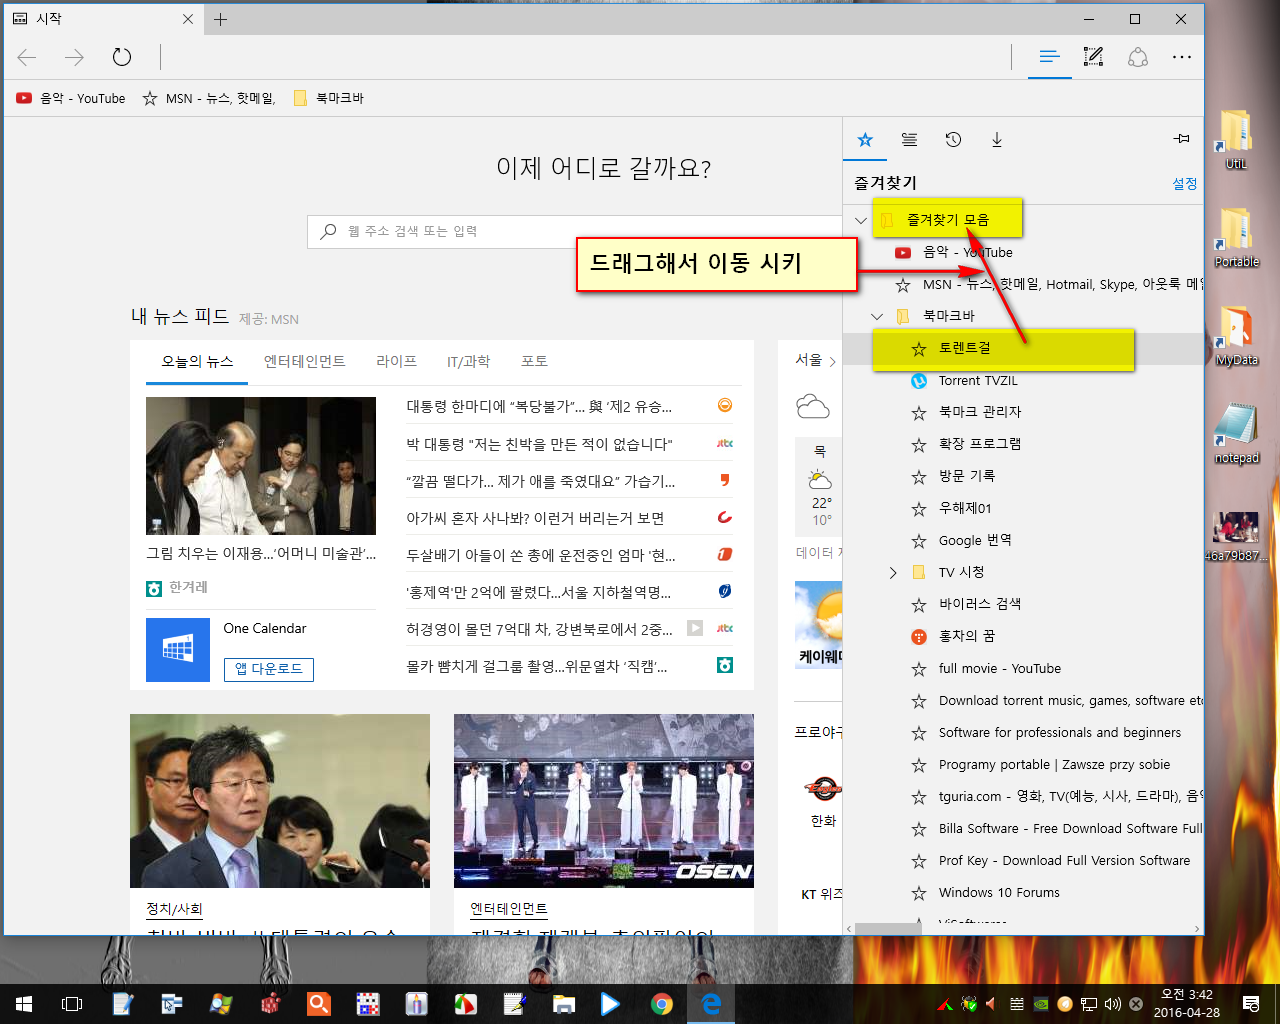
Task: Click the web address search input field
Action: (575, 231)
